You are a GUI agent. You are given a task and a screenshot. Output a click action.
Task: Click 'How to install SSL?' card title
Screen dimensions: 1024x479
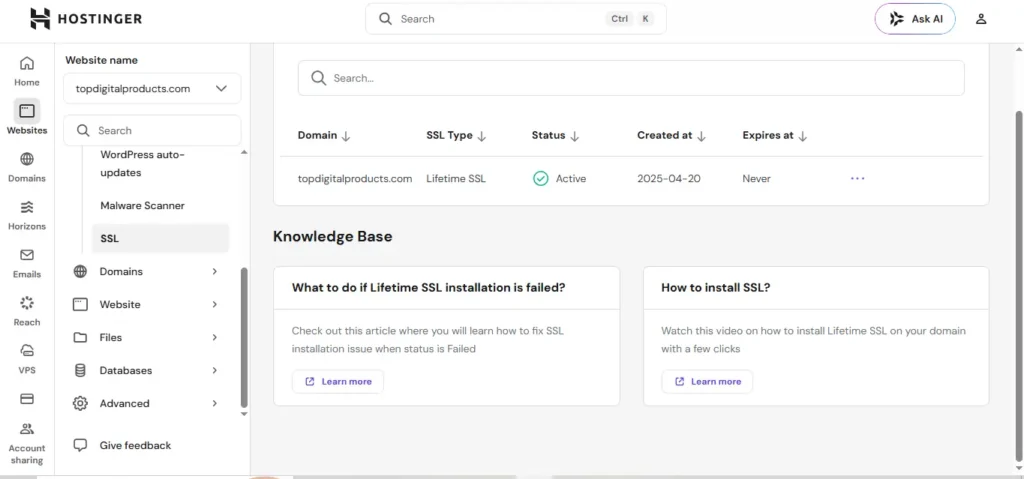point(716,287)
